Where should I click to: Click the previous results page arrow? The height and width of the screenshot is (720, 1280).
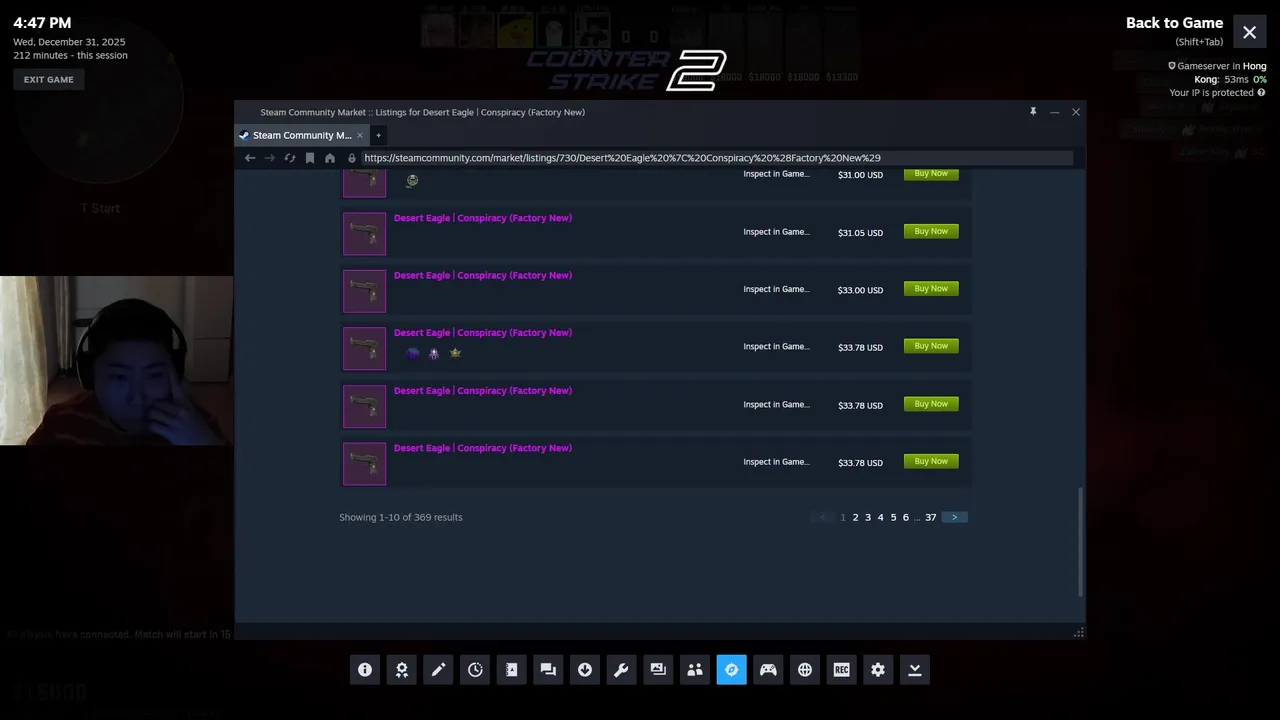[823, 517]
